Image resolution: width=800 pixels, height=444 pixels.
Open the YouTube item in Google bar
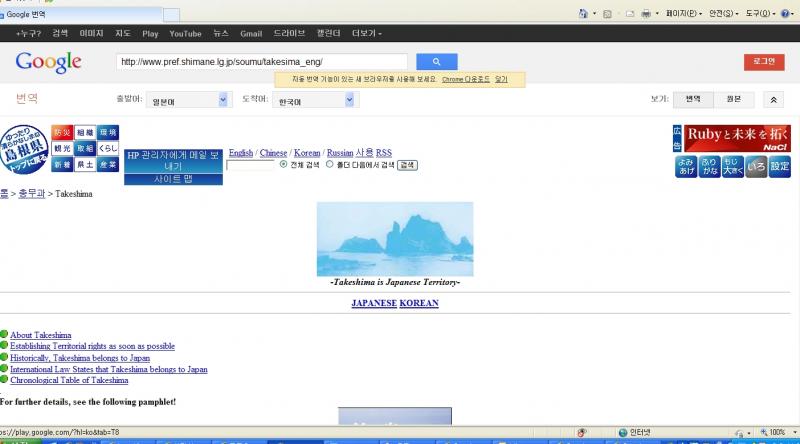click(x=185, y=33)
